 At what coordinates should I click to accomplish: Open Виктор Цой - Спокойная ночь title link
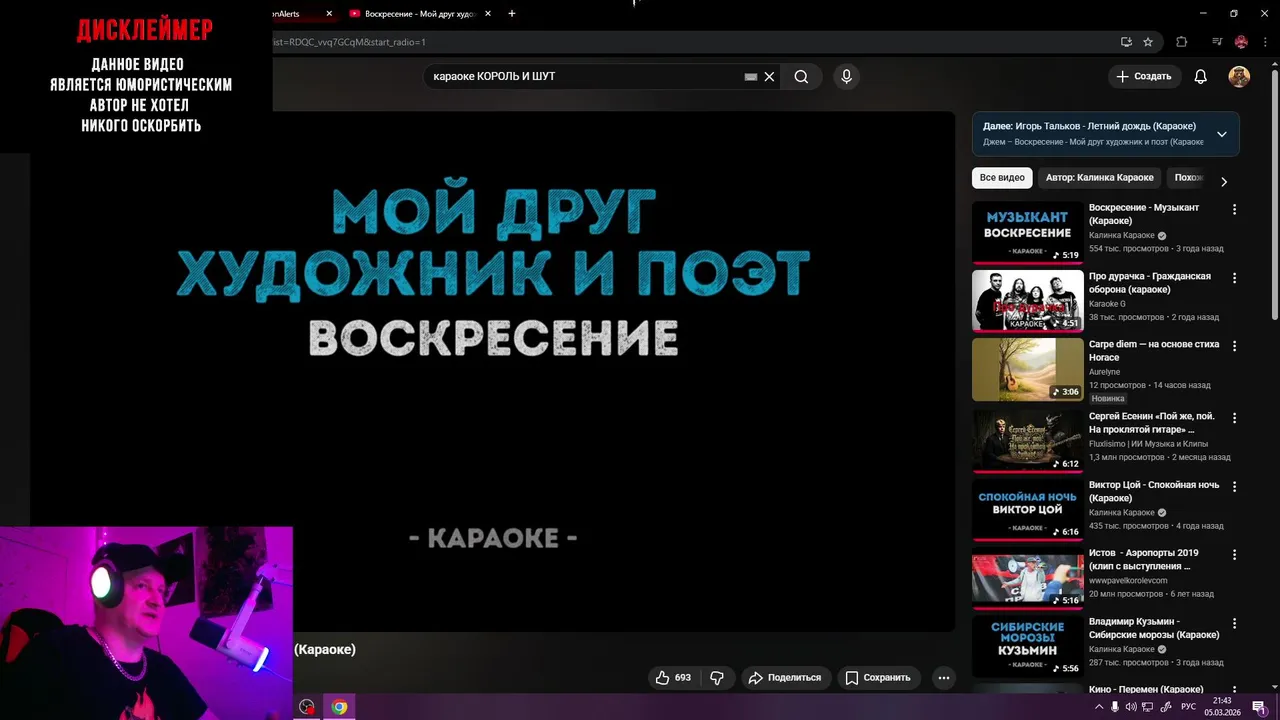tap(1154, 491)
